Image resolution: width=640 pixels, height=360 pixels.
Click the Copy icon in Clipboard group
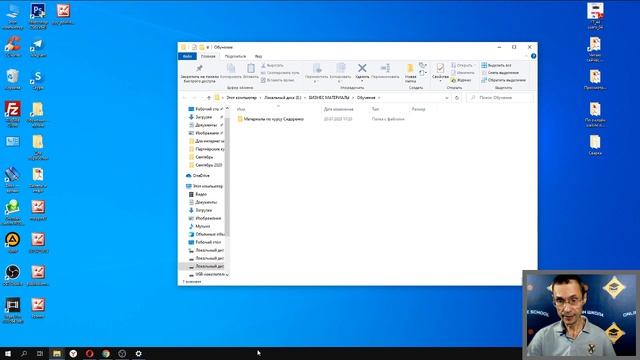click(231, 69)
